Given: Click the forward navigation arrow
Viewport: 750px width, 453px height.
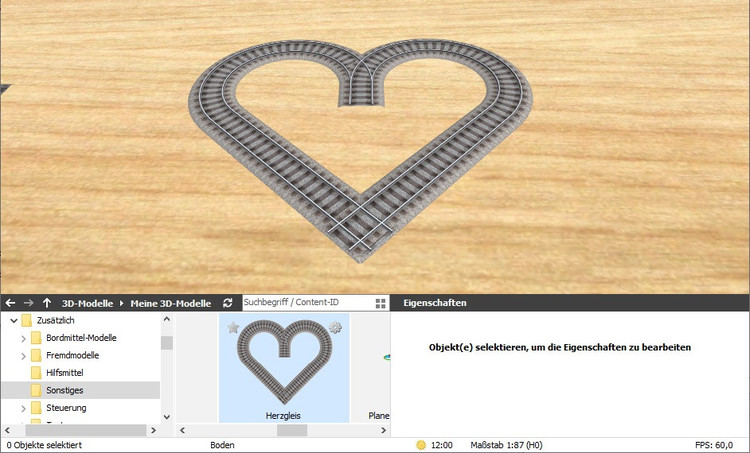Looking at the screenshot, I should (x=28, y=303).
